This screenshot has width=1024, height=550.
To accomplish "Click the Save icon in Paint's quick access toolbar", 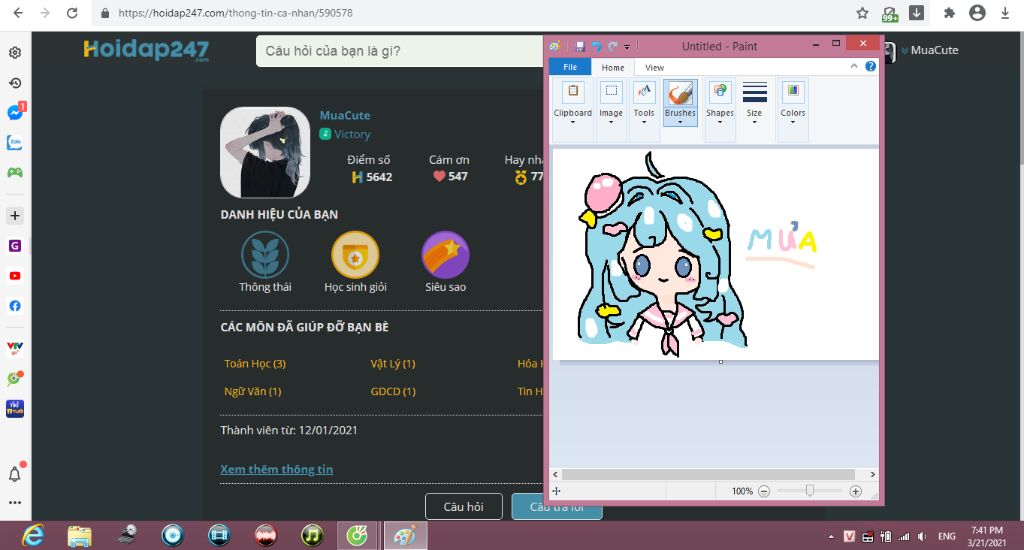I will click(579, 46).
